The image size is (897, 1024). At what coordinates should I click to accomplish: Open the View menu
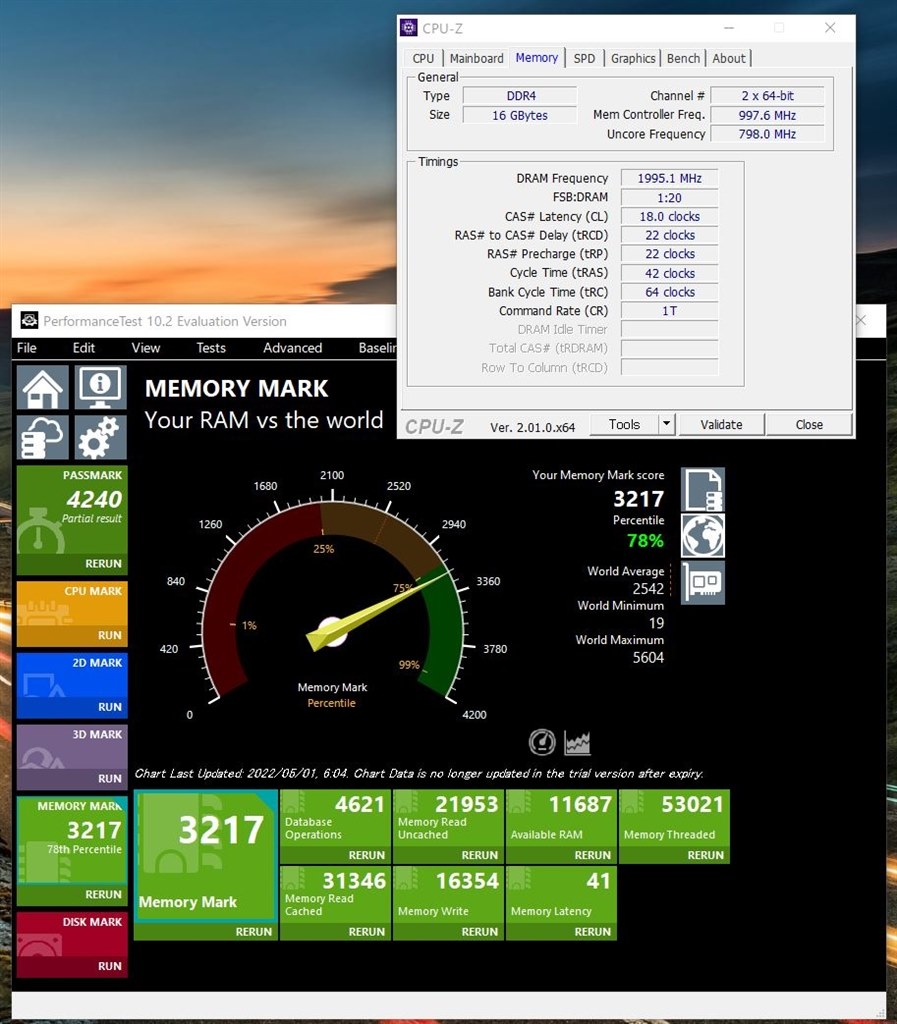146,347
